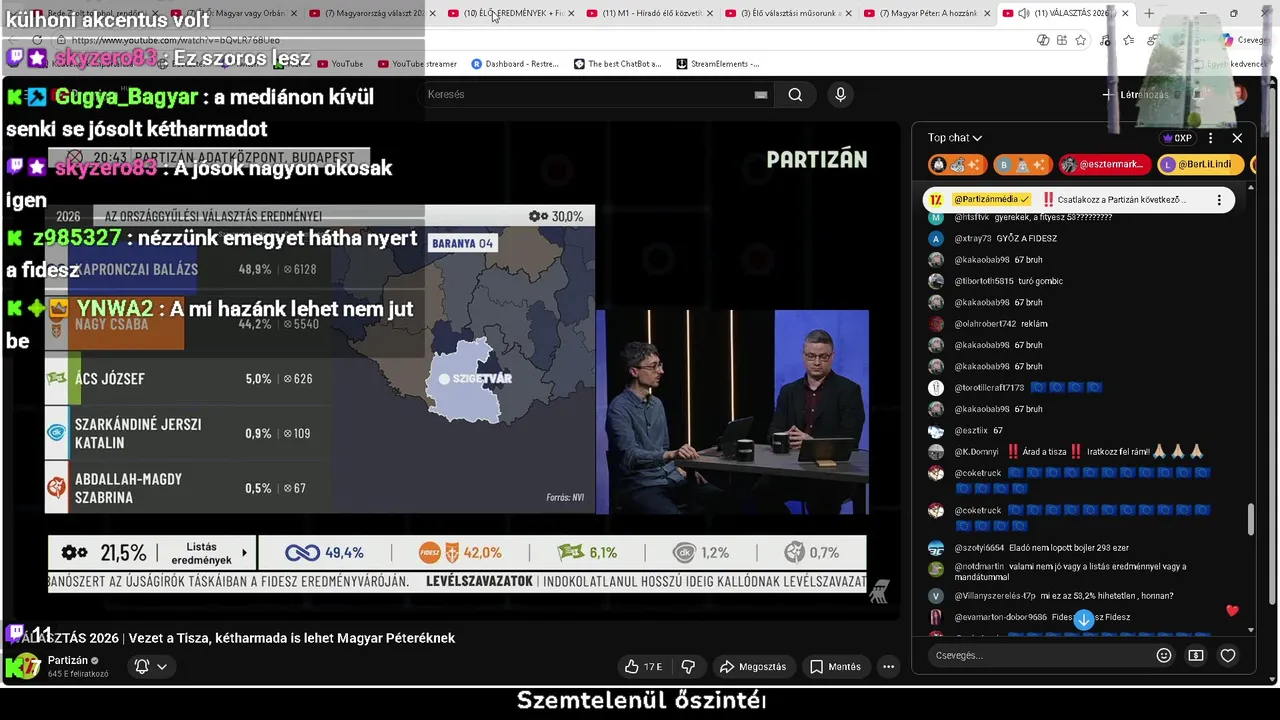Open more actions ellipsis under video

tap(888, 666)
